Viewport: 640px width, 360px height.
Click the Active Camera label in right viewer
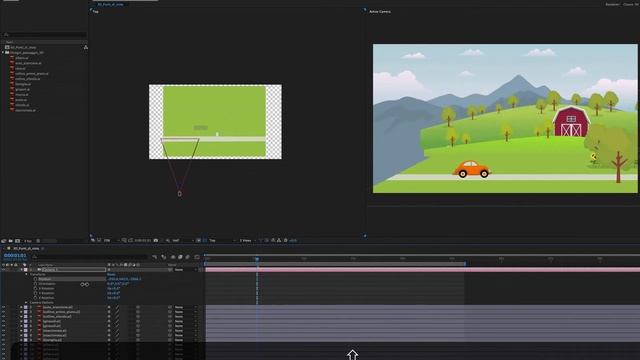[x=380, y=11]
